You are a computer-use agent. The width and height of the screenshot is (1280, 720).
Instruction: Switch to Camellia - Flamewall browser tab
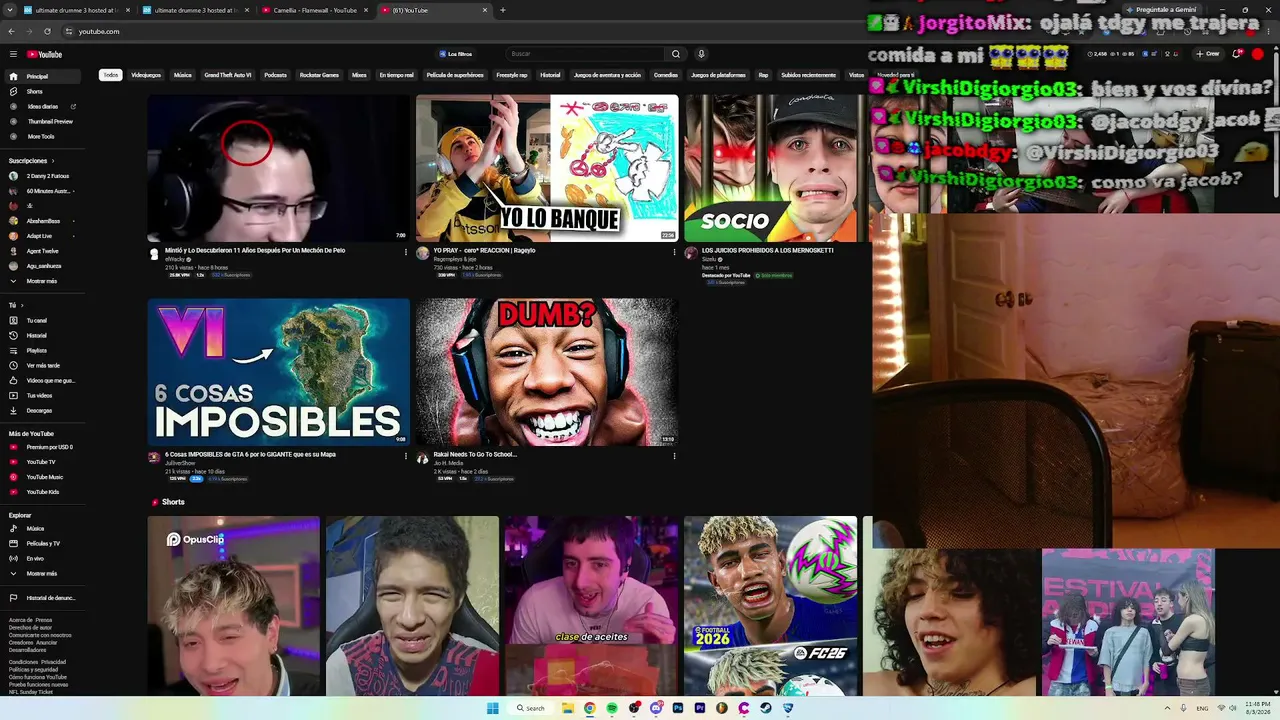point(316,10)
